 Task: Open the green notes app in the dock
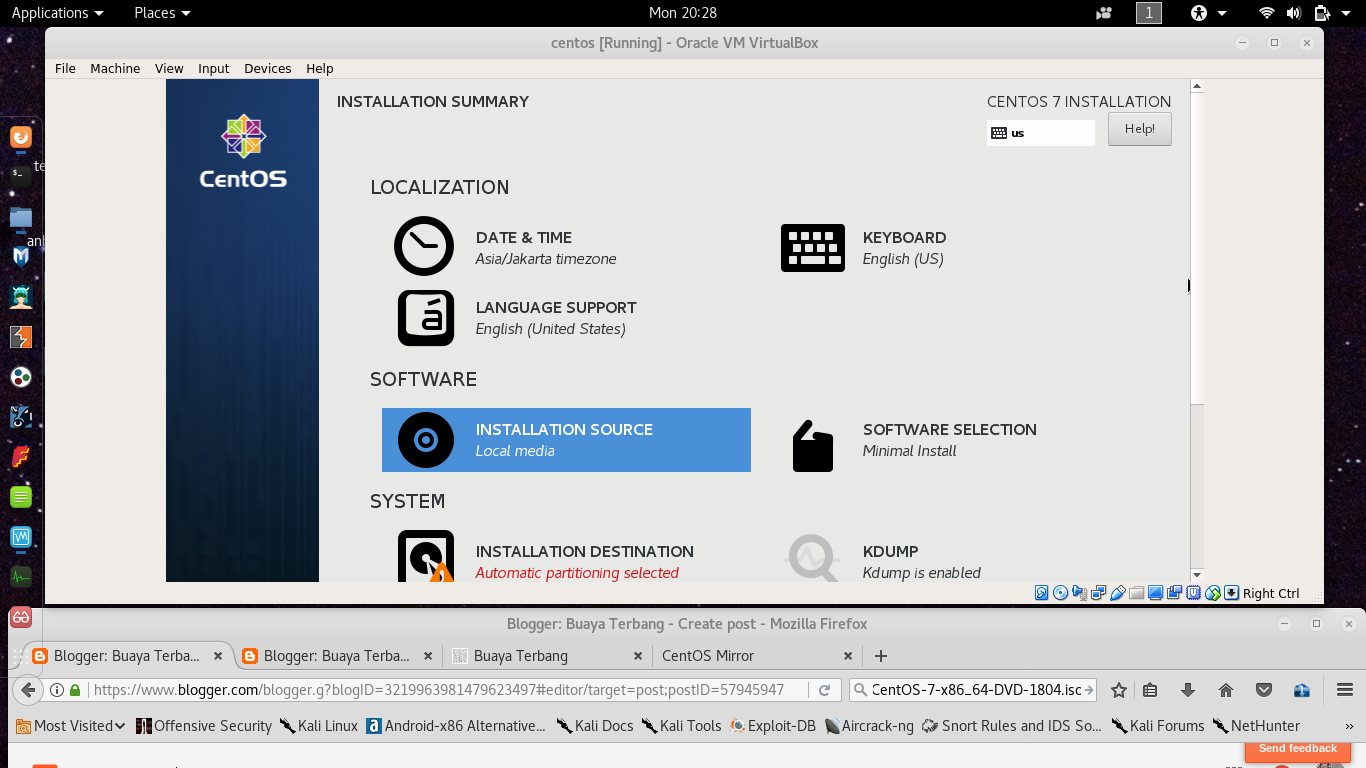21,497
